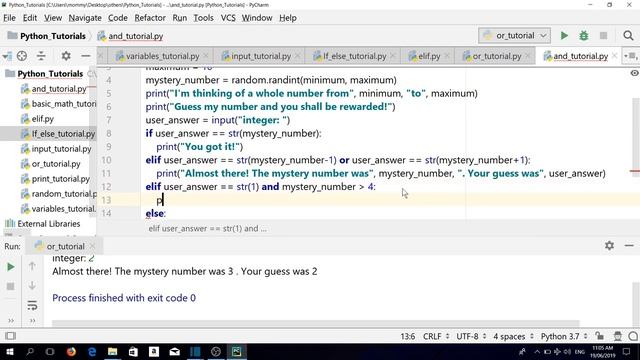Click the green Debug bug icon
The image size is (640, 360).
pyautogui.click(x=584, y=36)
